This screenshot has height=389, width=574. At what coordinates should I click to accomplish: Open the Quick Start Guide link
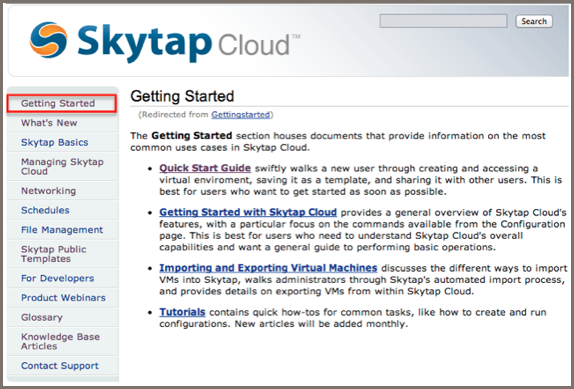(205, 168)
